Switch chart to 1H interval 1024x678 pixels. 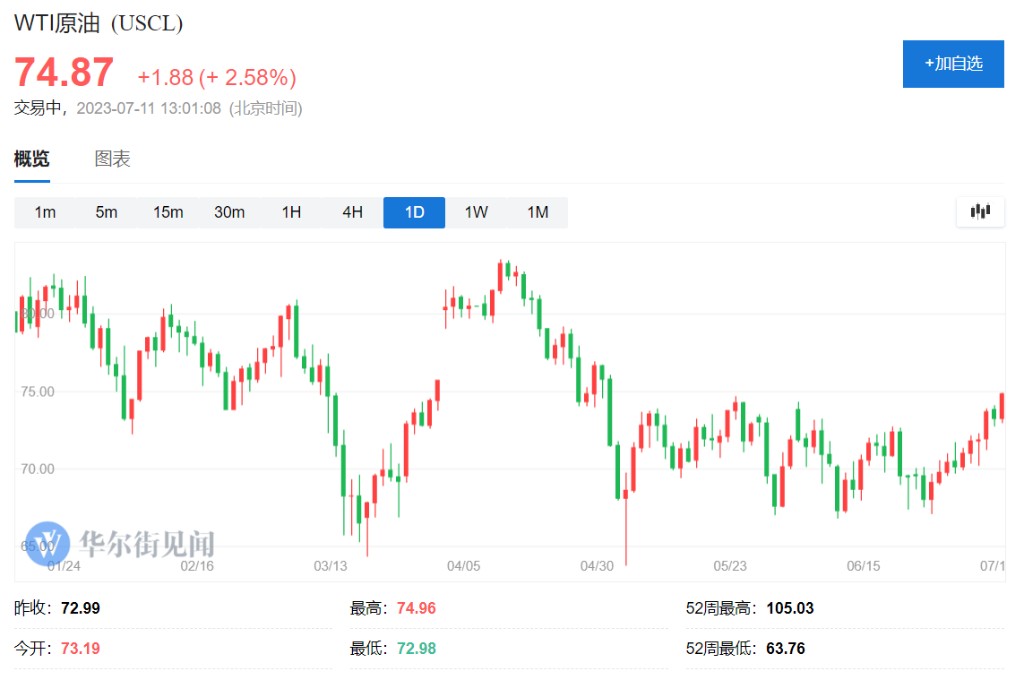click(291, 212)
